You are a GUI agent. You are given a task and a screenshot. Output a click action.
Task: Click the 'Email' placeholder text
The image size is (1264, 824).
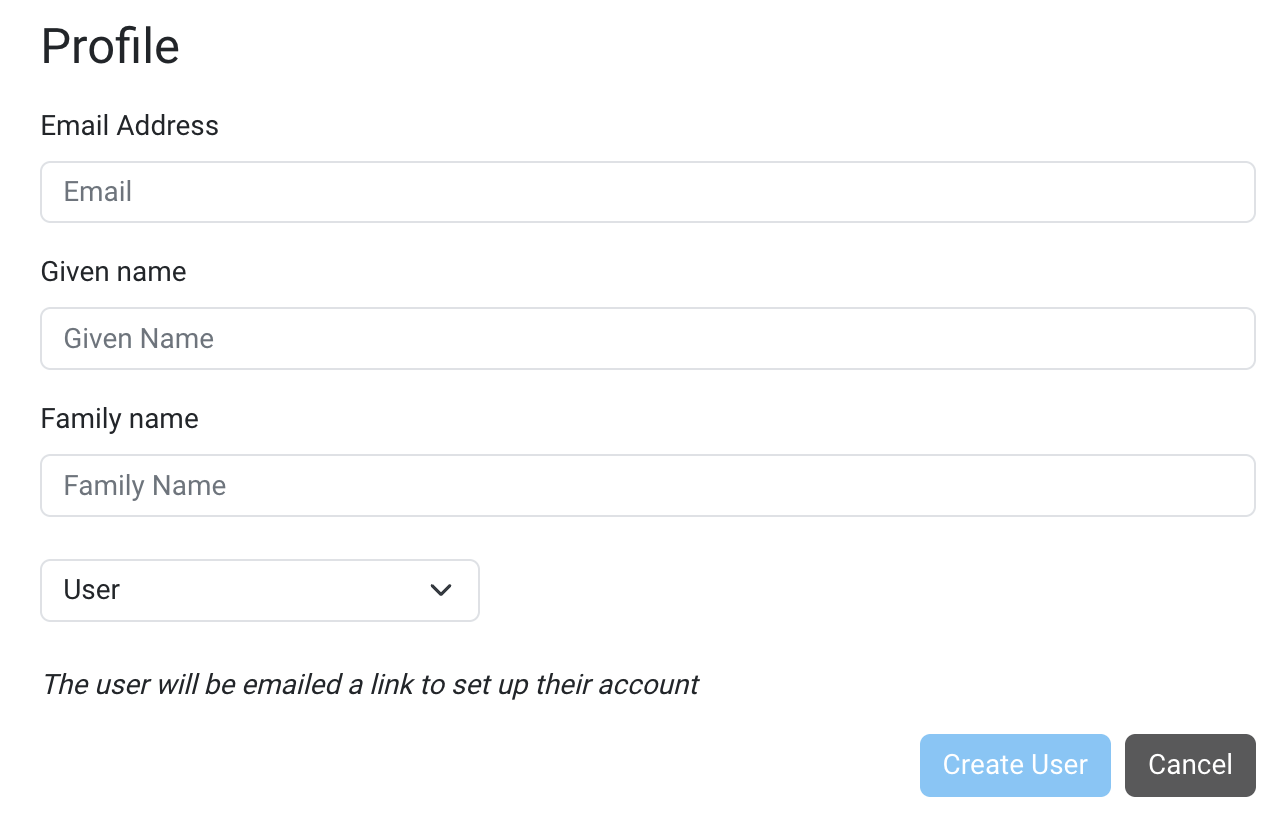(x=98, y=192)
